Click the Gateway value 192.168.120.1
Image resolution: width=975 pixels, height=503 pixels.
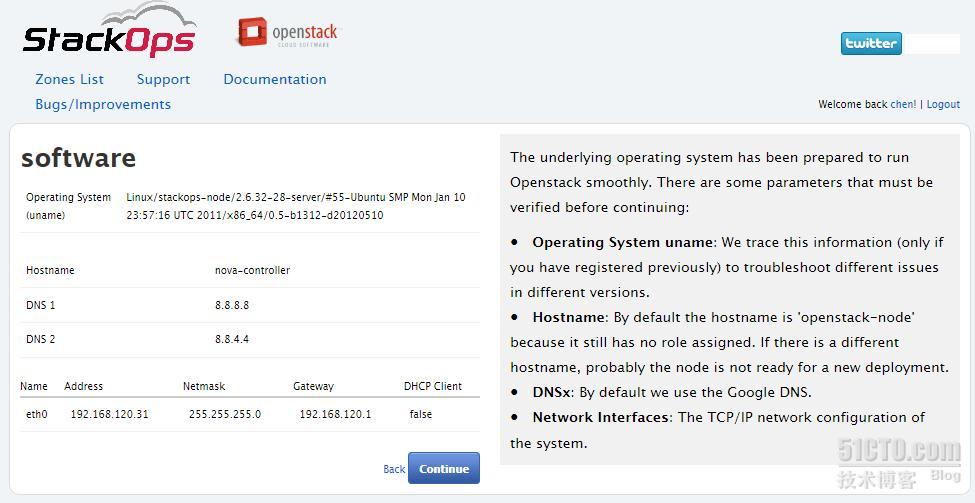pyautogui.click(x=335, y=414)
